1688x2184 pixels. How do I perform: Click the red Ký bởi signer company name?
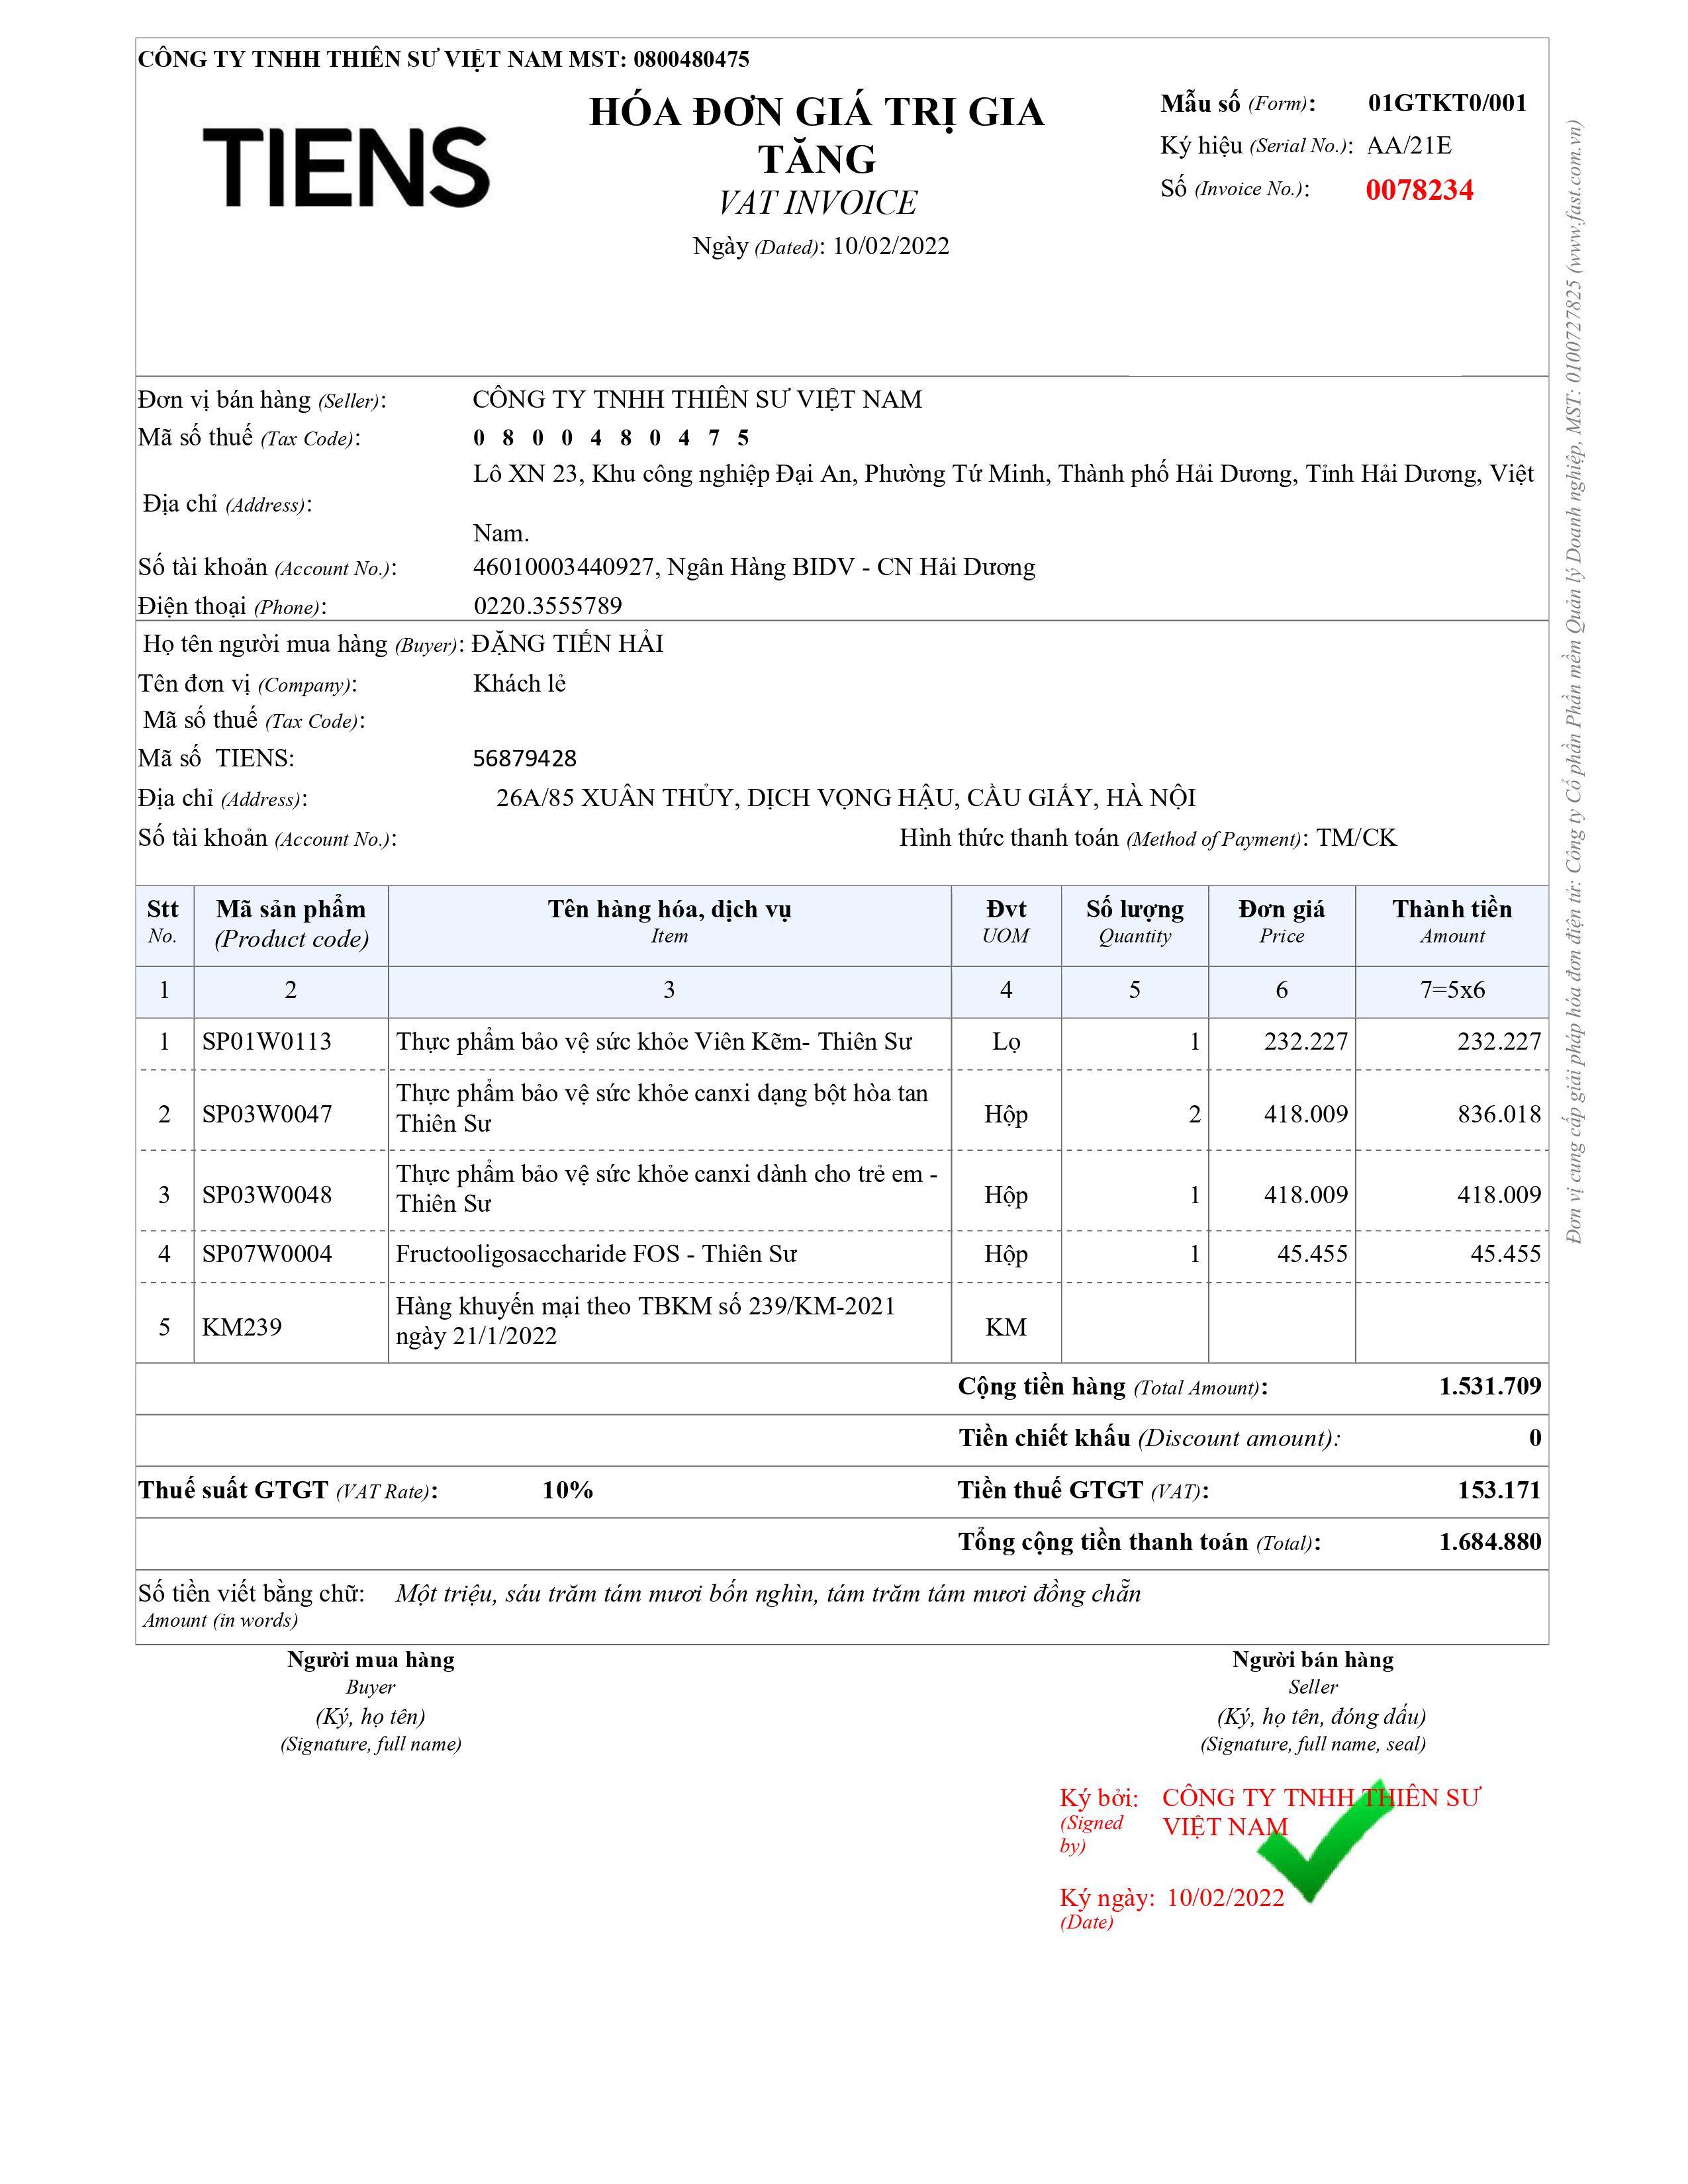pyautogui.click(x=1321, y=1812)
